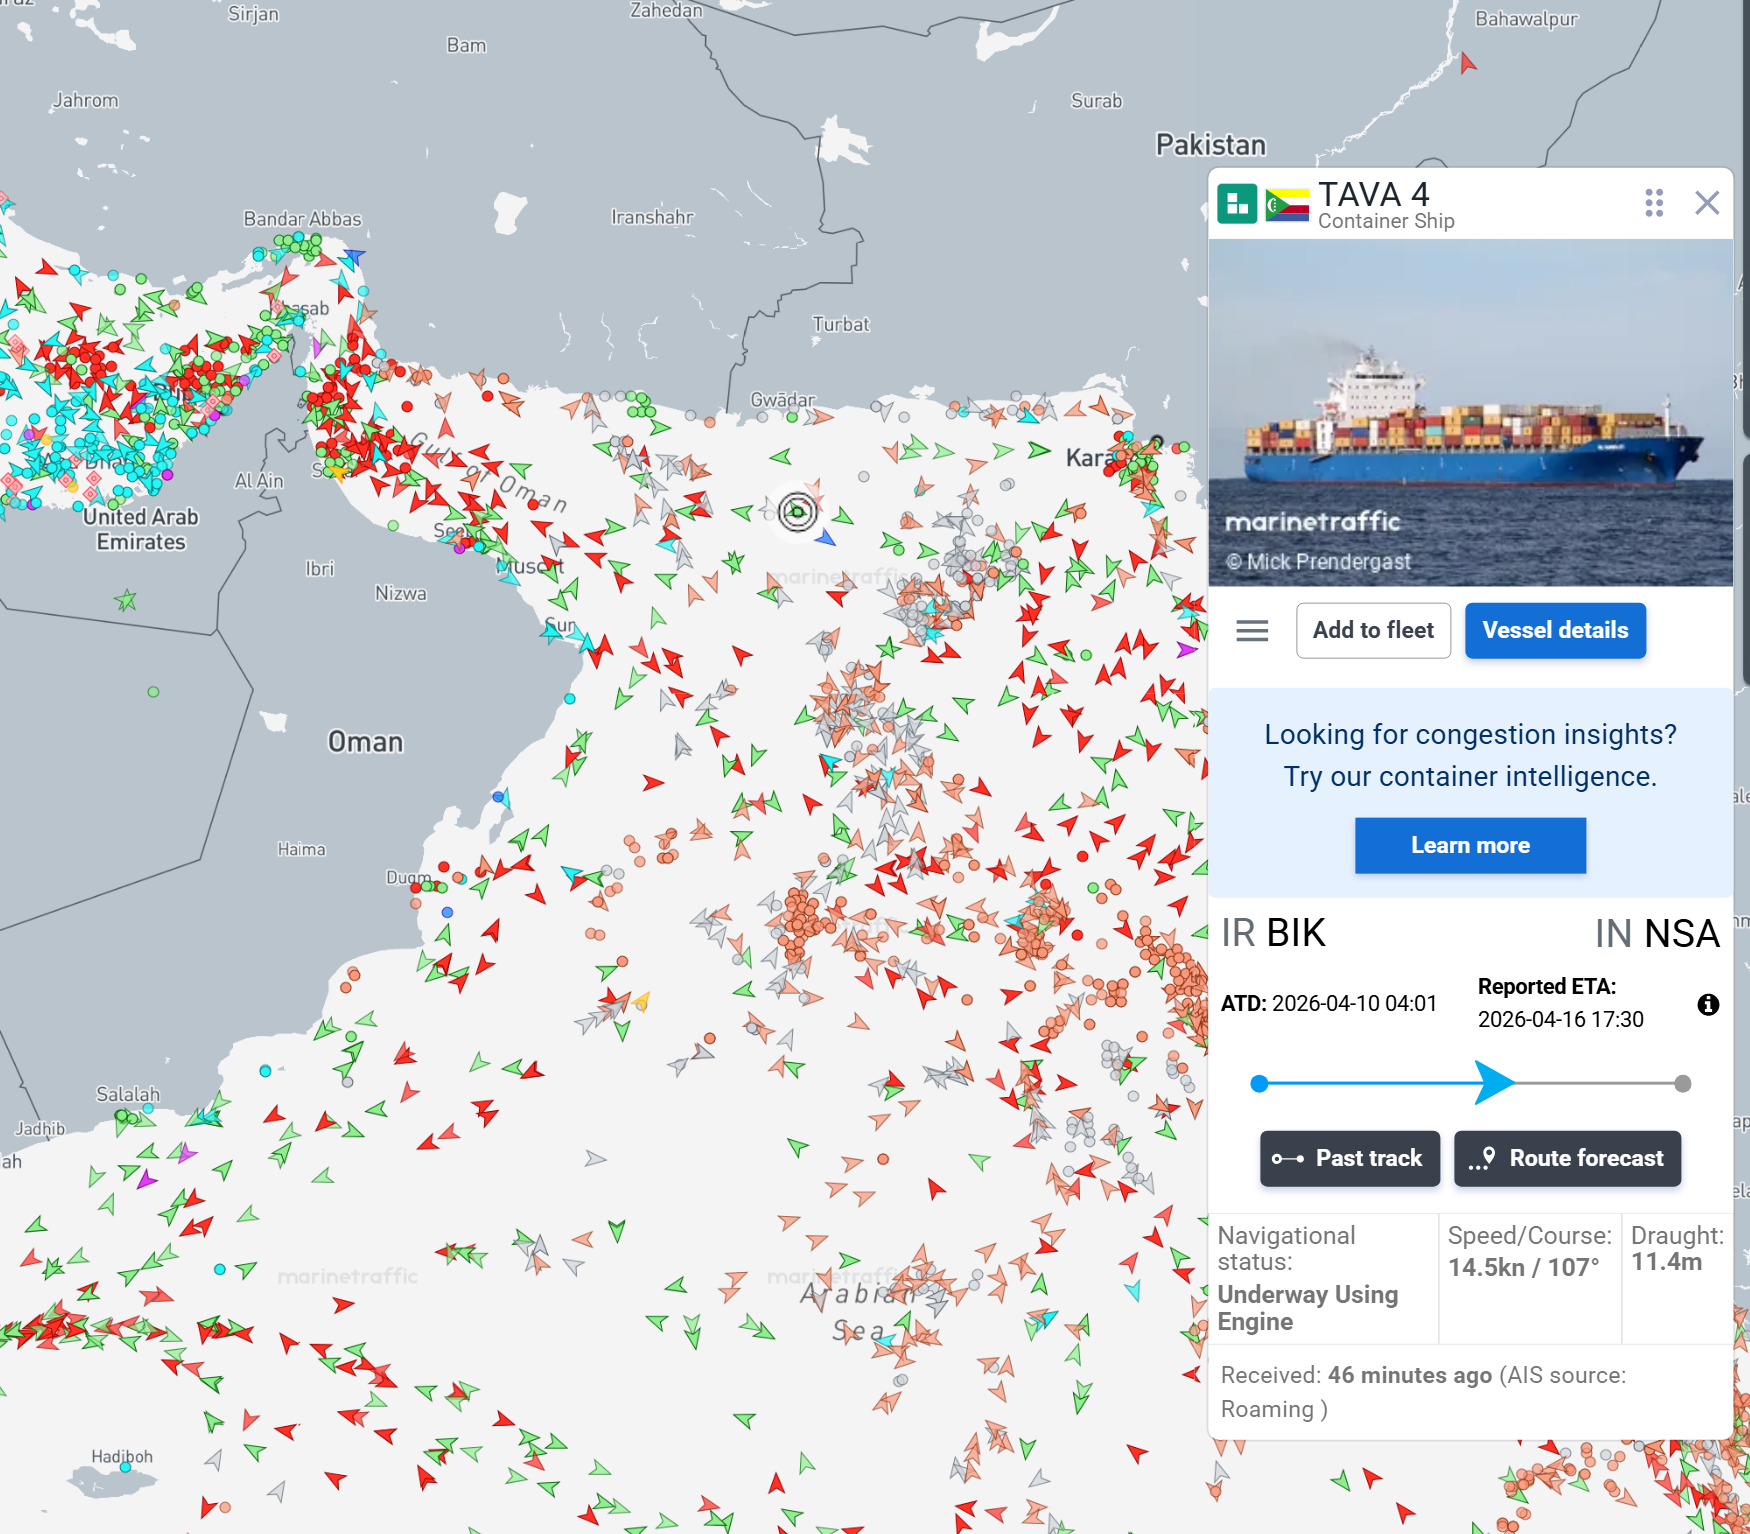Image resolution: width=1750 pixels, height=1534 pixels.
Task: Click the green dot marker in western Oman
Action: (153, 692)
